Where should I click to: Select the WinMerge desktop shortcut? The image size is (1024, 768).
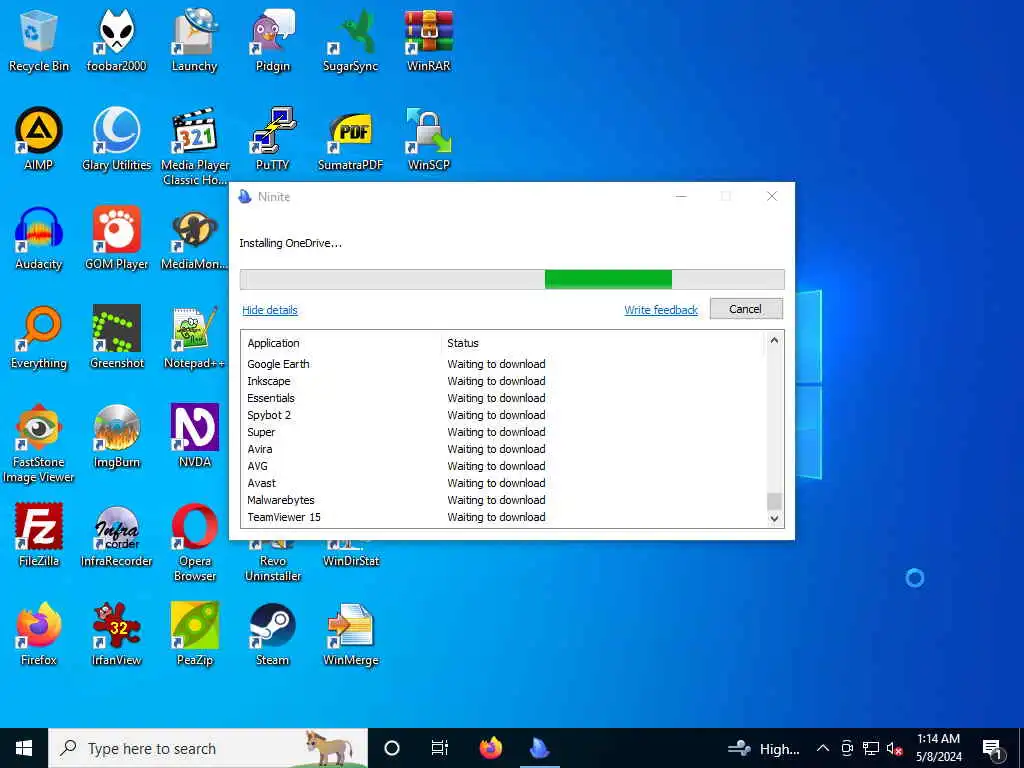click(x=350, y=634)
